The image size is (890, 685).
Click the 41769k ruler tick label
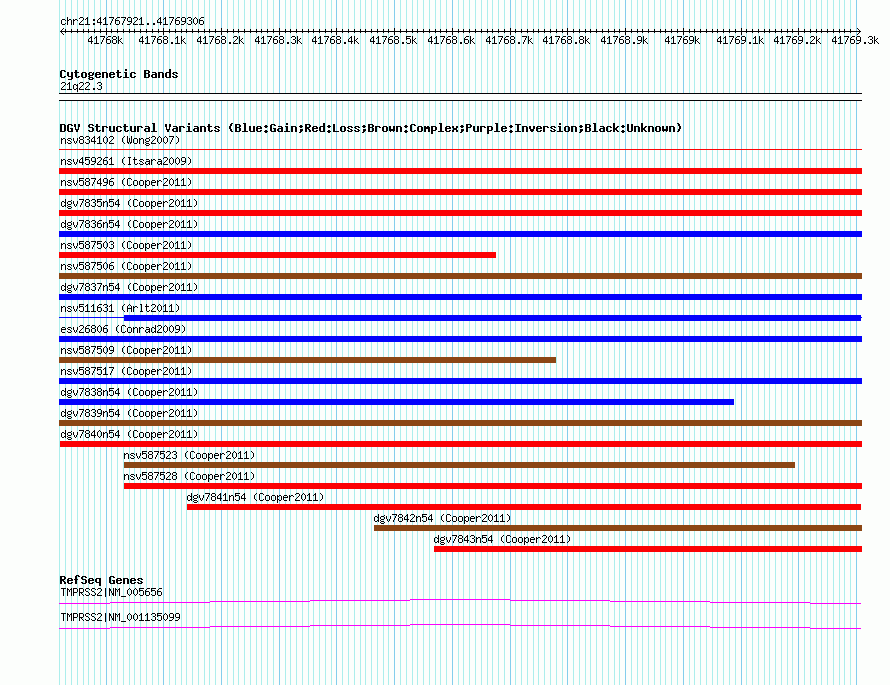[682, 40]
